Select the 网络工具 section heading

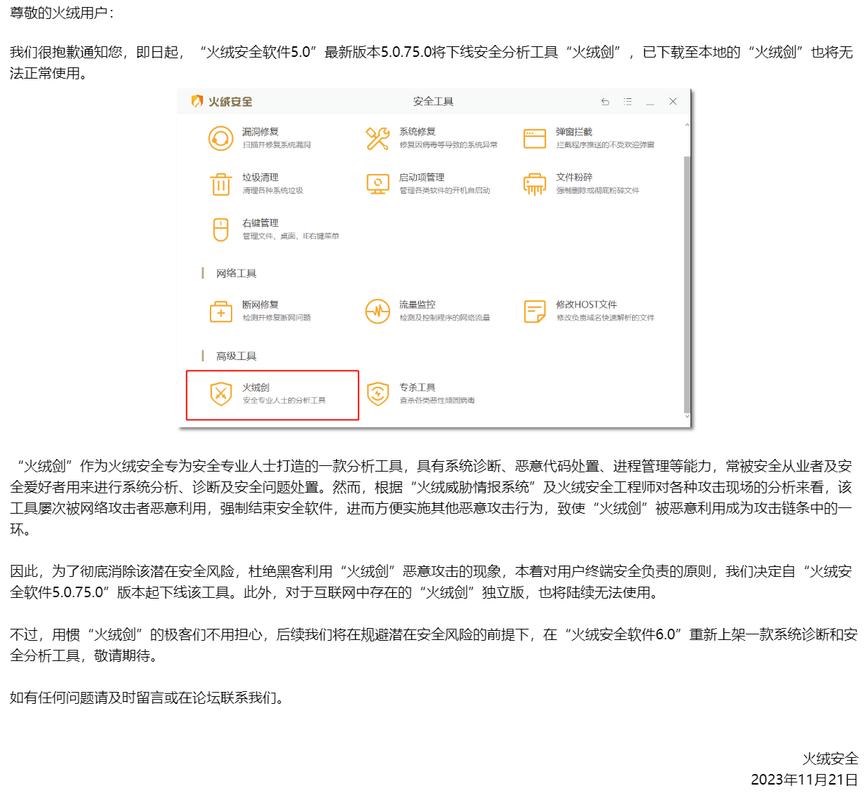[x=236, y=273]
